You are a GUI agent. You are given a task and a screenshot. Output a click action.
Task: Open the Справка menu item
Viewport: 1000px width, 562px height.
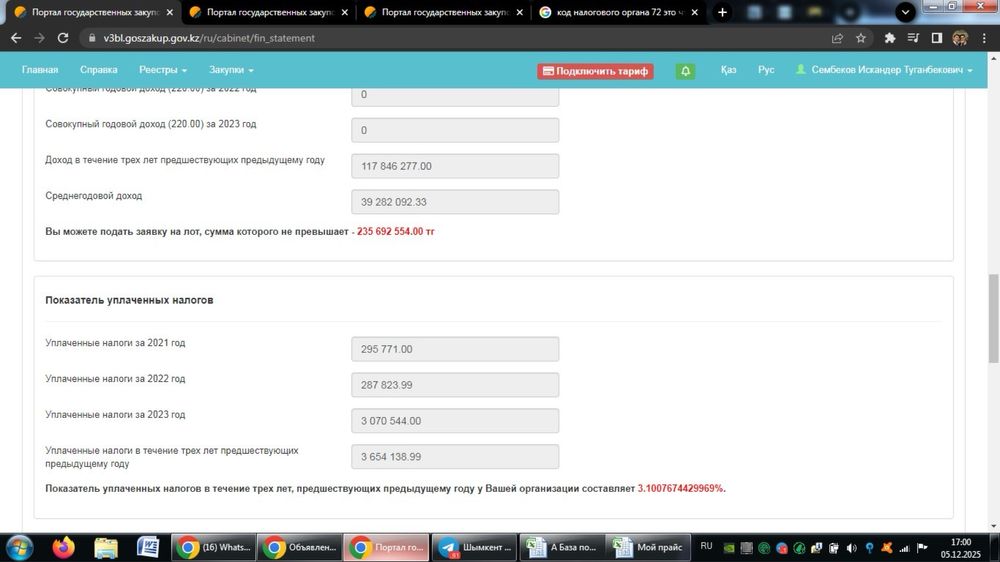(x=98, y=70)
